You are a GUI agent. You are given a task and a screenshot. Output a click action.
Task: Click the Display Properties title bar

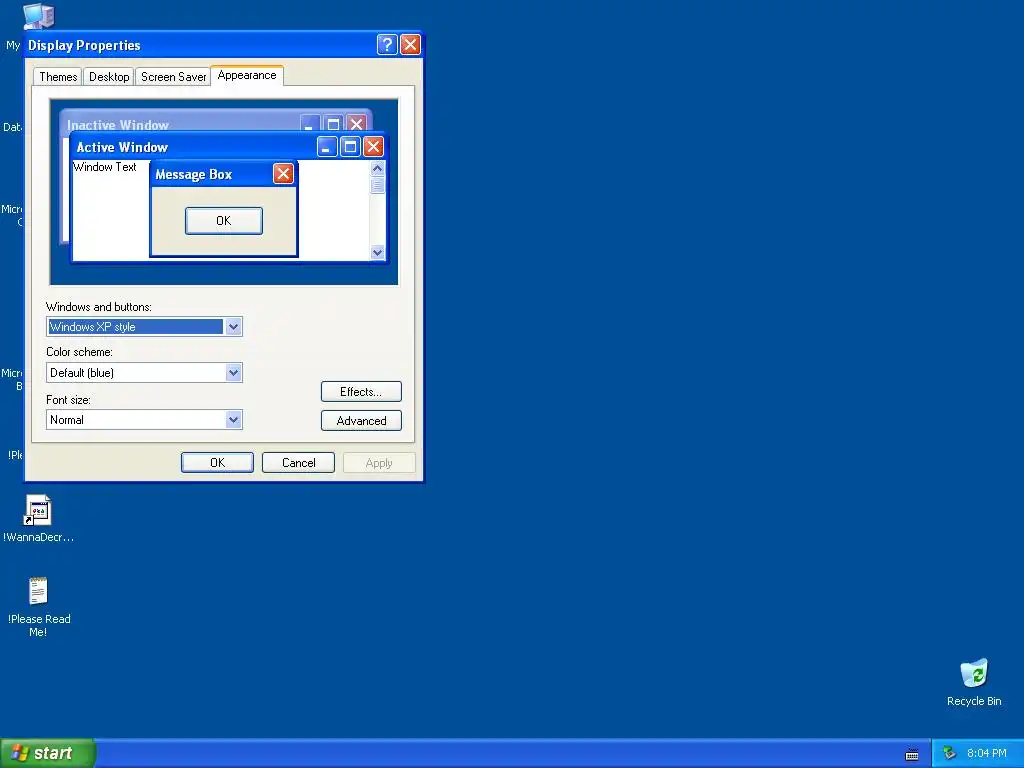tap(223, 44)
